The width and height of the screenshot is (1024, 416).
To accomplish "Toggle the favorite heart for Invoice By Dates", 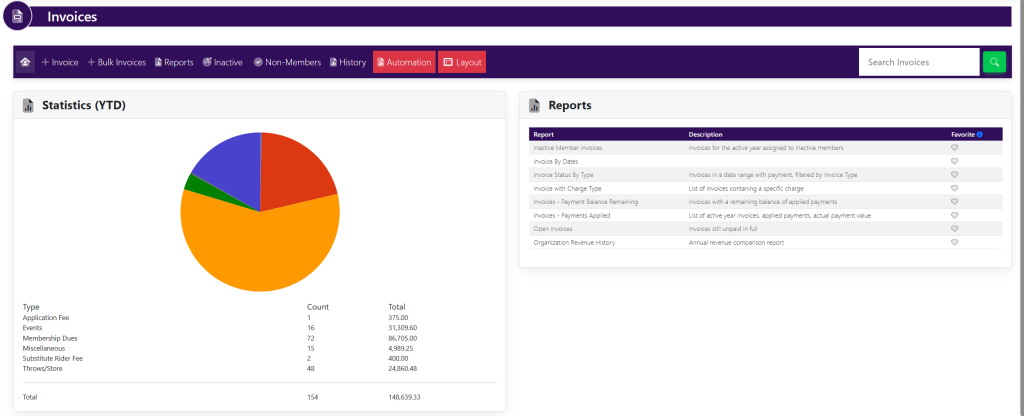I will point(954,161).
